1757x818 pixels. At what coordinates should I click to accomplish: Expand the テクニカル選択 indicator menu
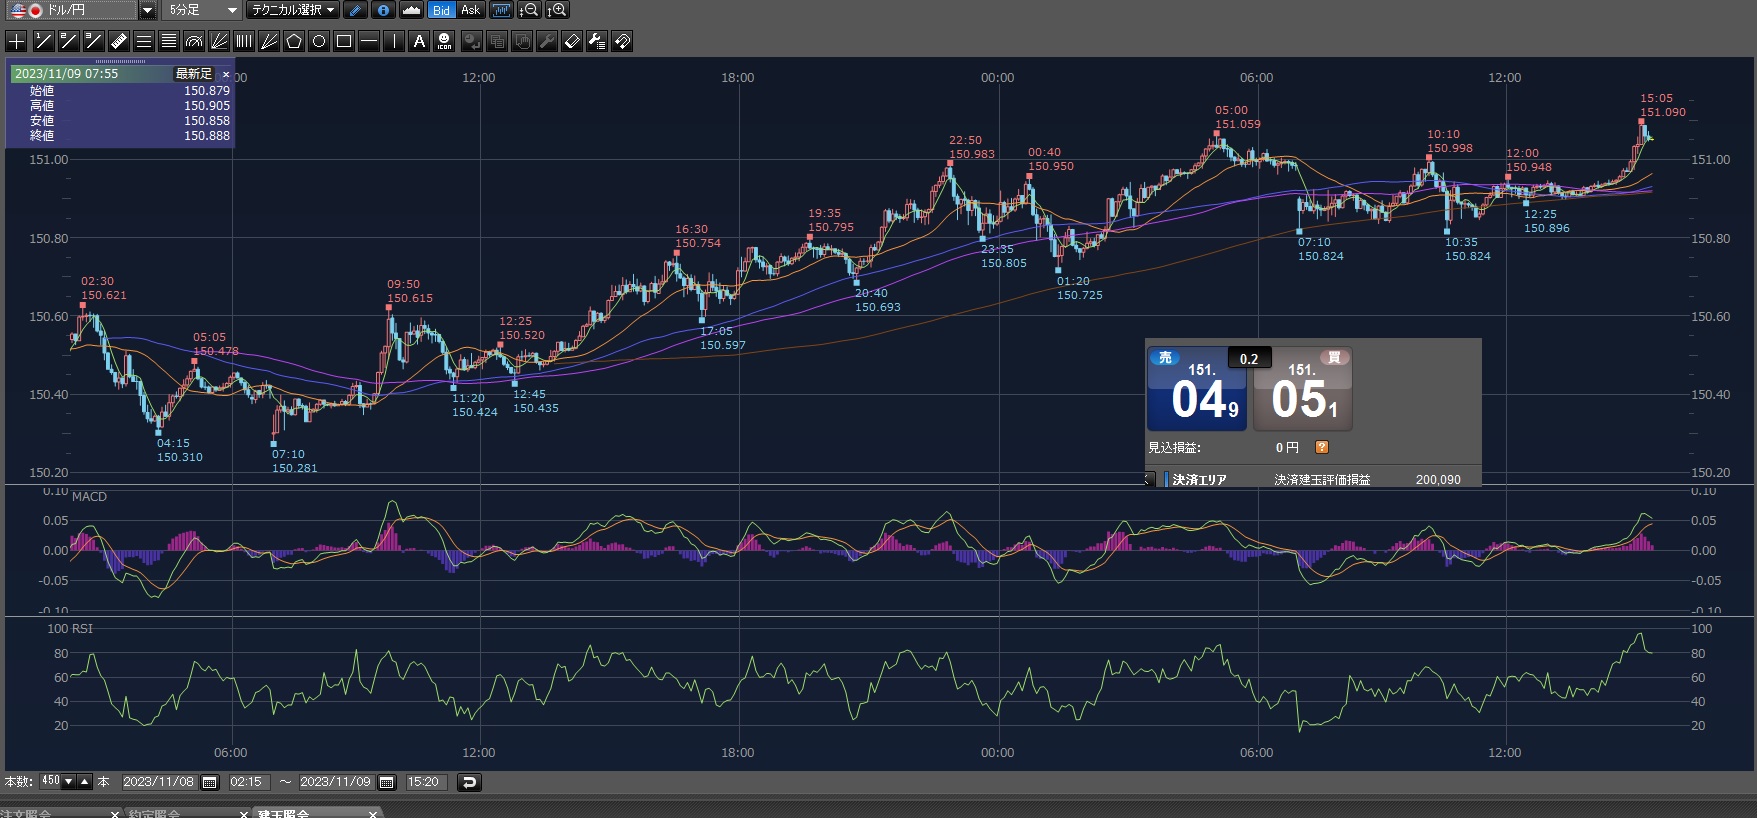tap(293, 10)
